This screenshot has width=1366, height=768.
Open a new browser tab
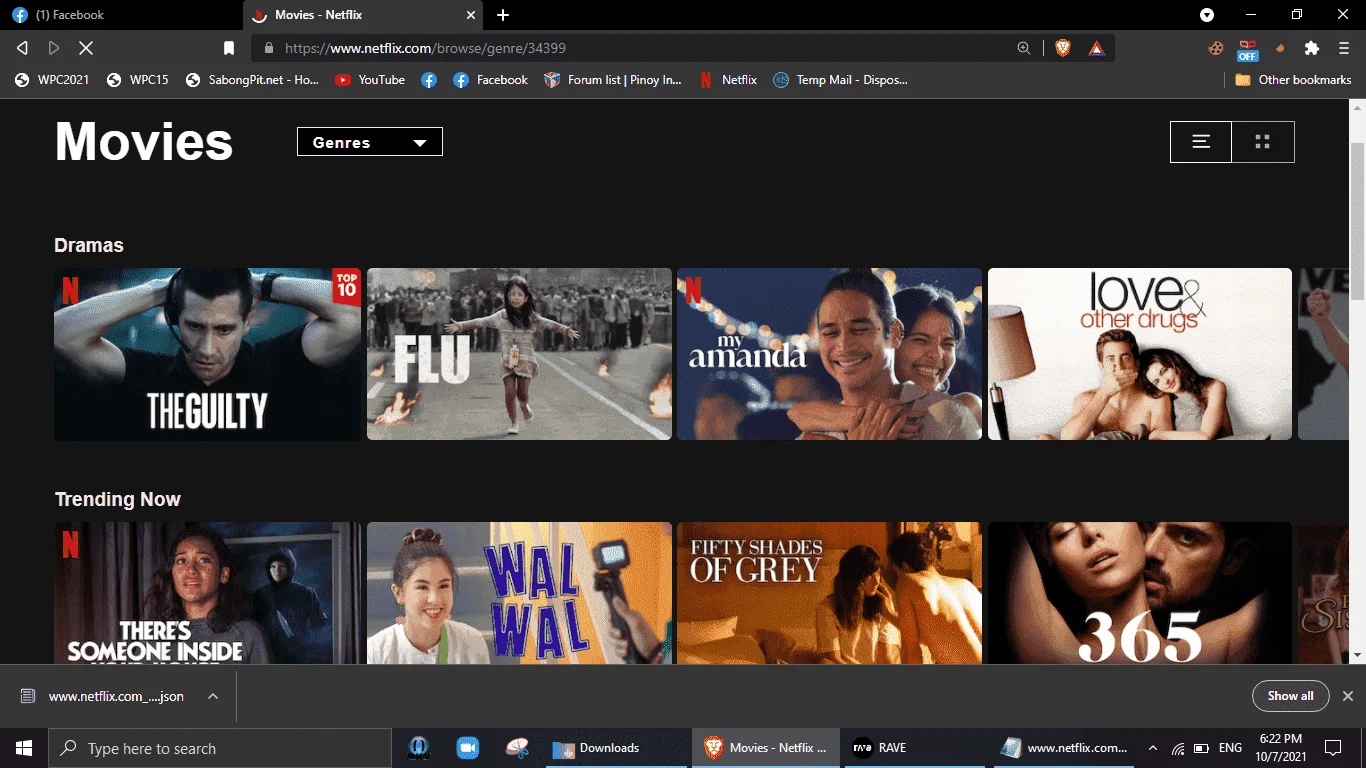click(x=503, y=15)
